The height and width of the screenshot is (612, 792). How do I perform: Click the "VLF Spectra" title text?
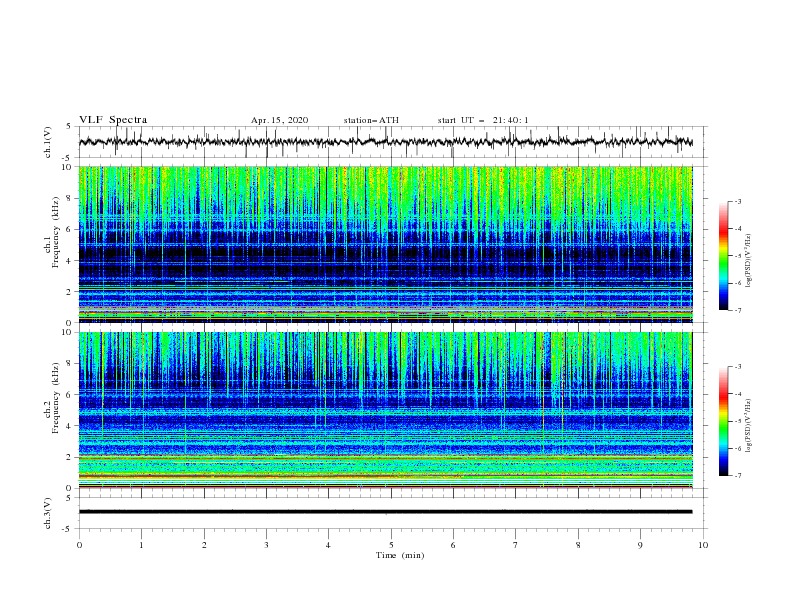coord(113,120)
